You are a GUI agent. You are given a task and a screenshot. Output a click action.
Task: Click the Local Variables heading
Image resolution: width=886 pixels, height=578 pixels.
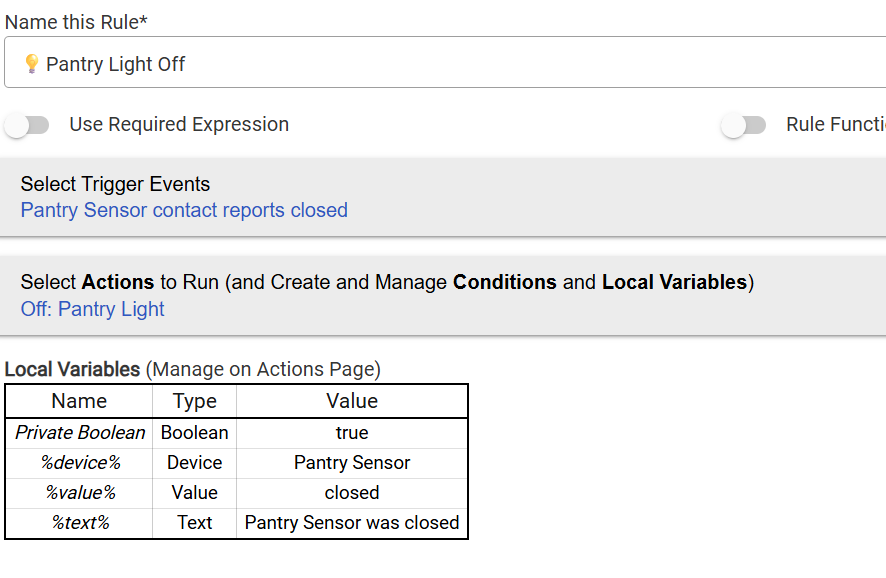point(72,370)
